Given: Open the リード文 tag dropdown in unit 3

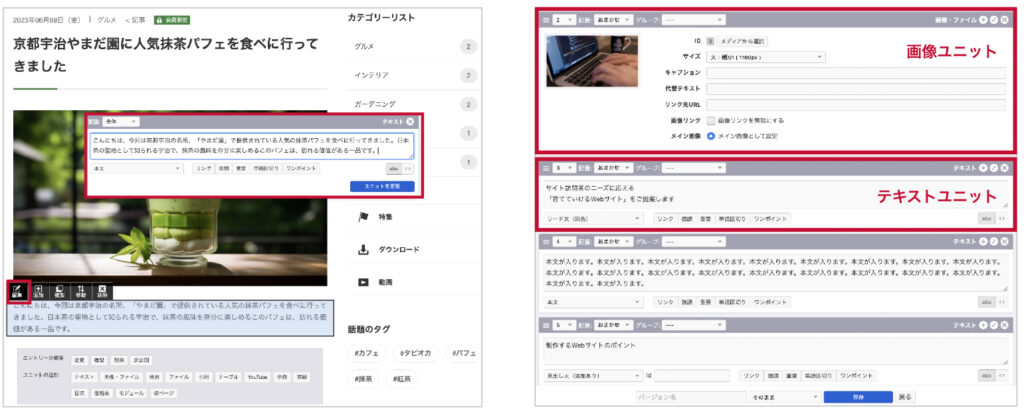Looking at the screenshot, I should (594, 219).
